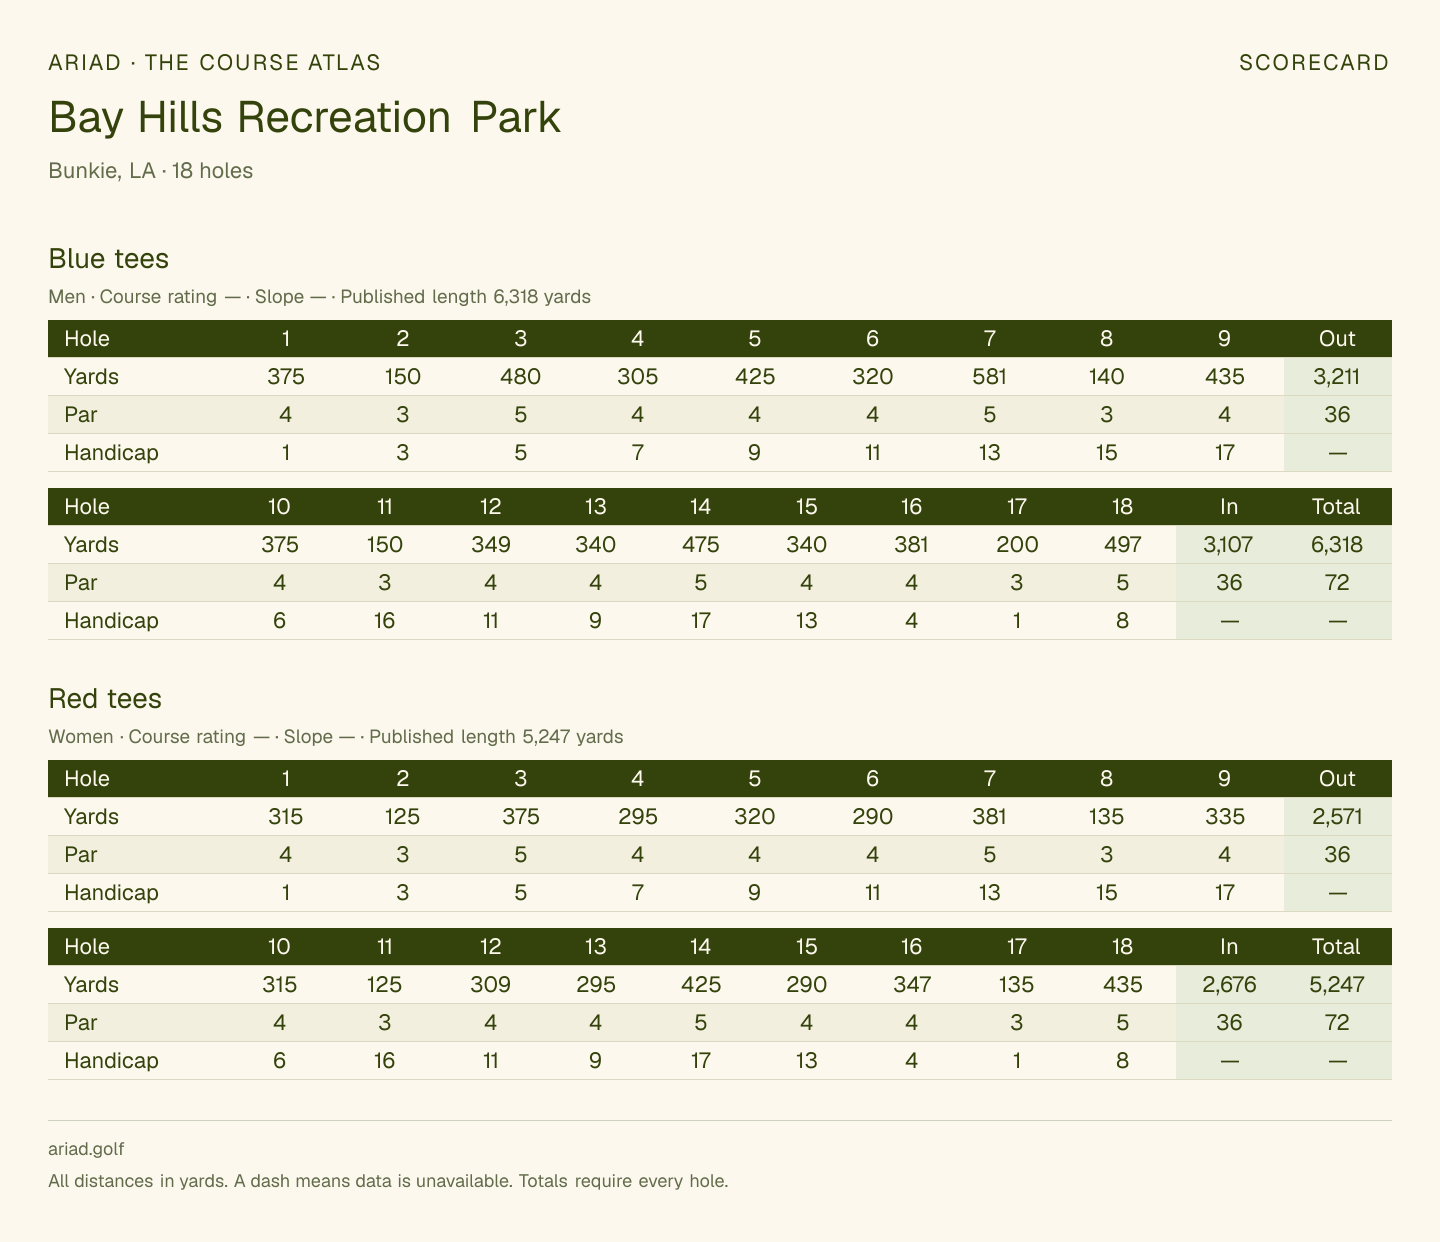Click the Red tees back nine total 2,676
1440x1242 pixels.
pos(1229,985)
